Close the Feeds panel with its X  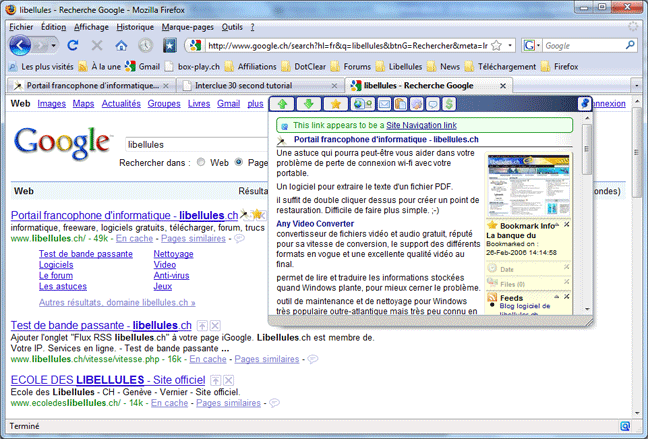pyautogui.click(x=567, y=296)
